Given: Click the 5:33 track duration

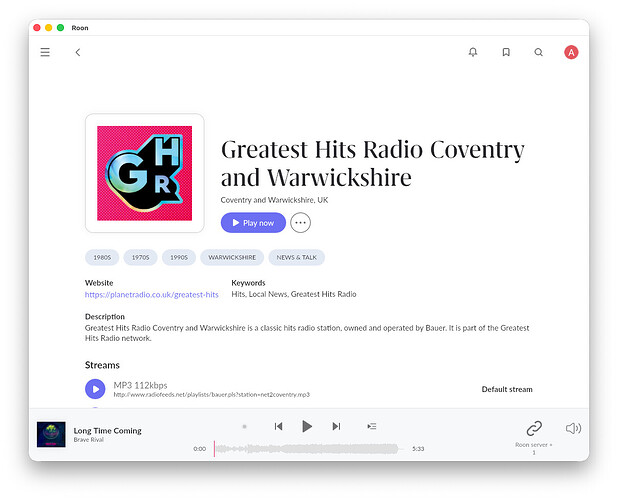Looking at the screenshot, I should coord(418,449).
